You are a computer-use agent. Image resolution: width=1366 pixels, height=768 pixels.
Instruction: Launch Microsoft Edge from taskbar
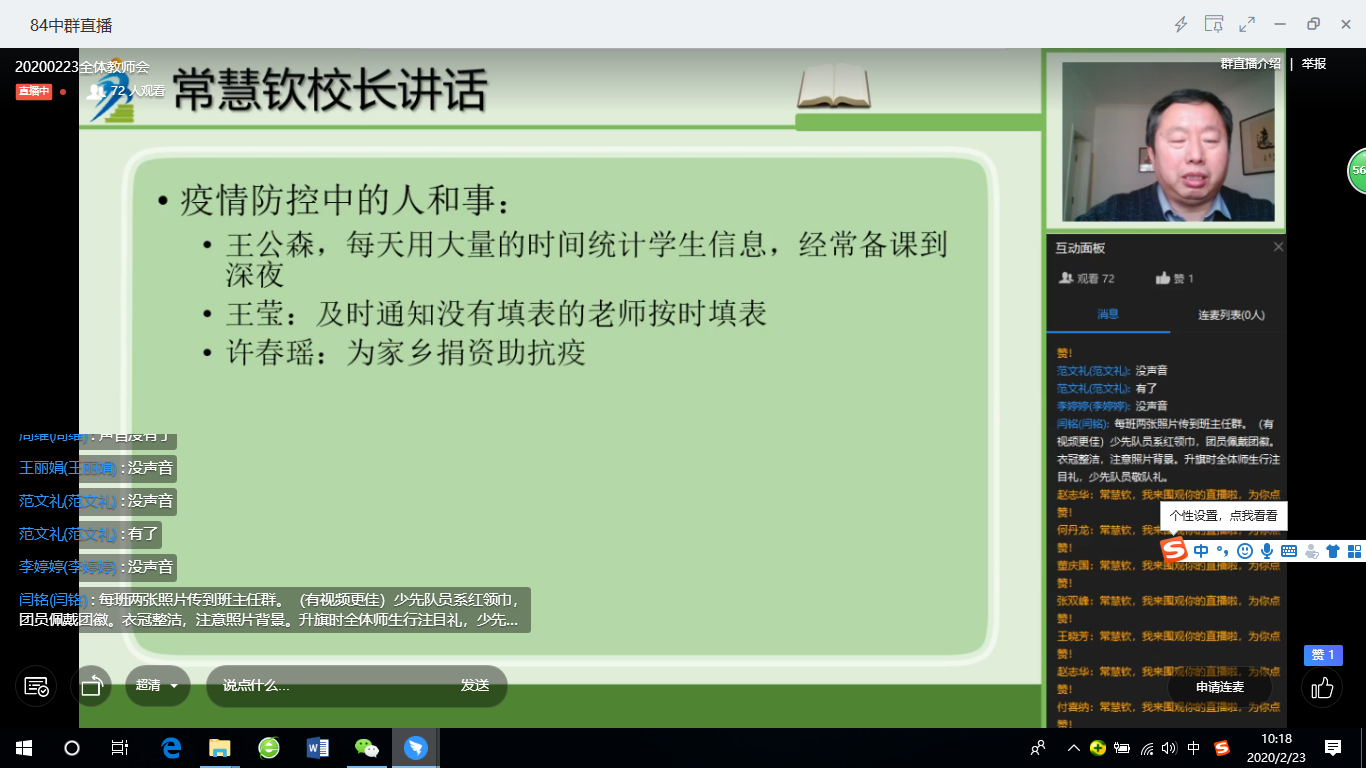(171, 747)
